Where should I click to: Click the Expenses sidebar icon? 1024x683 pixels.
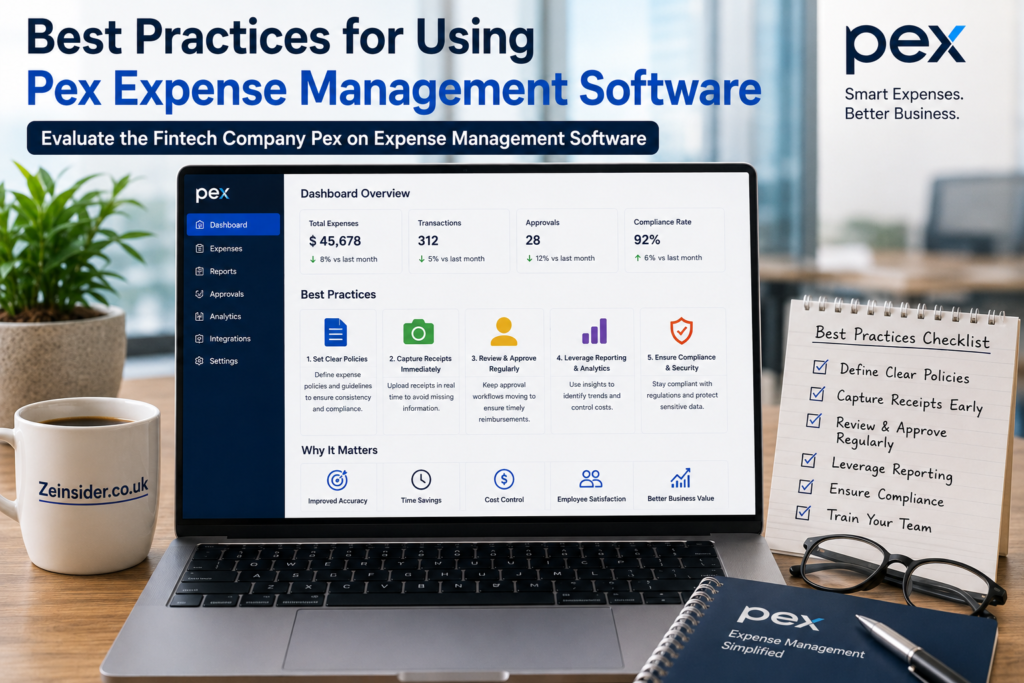200,248
